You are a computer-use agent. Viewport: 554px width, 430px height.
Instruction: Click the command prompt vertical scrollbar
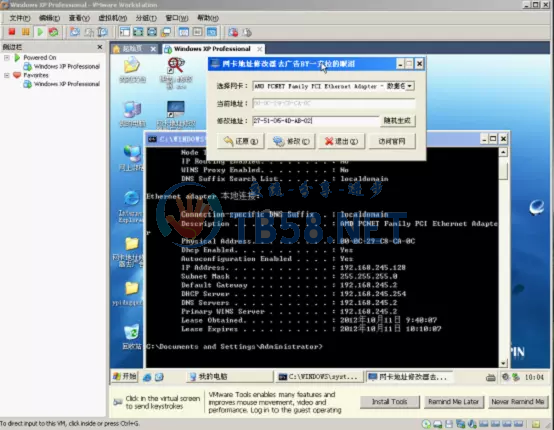tap(503, 258)
